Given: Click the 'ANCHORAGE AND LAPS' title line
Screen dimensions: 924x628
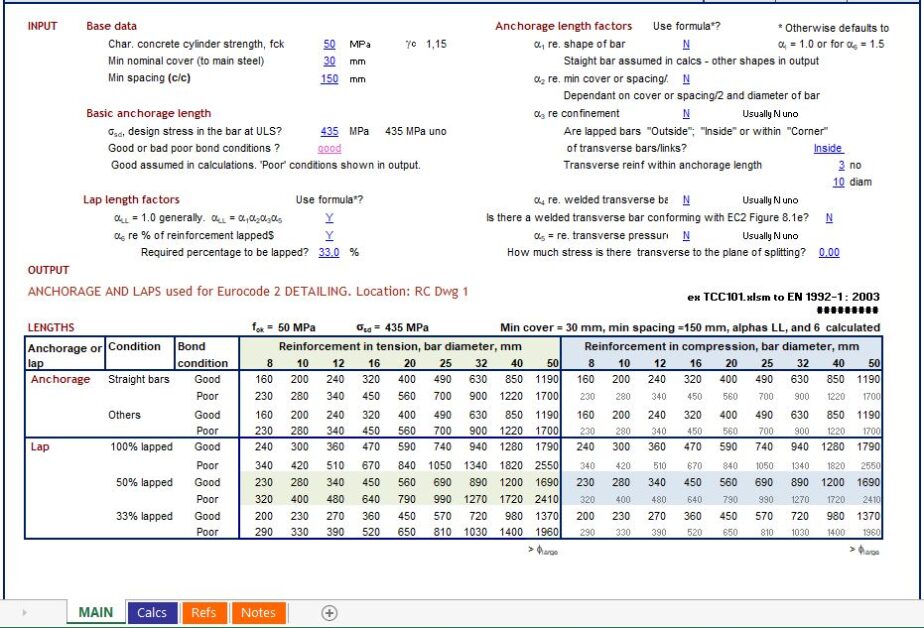Looking at the screenshot, I should [248, 292].
